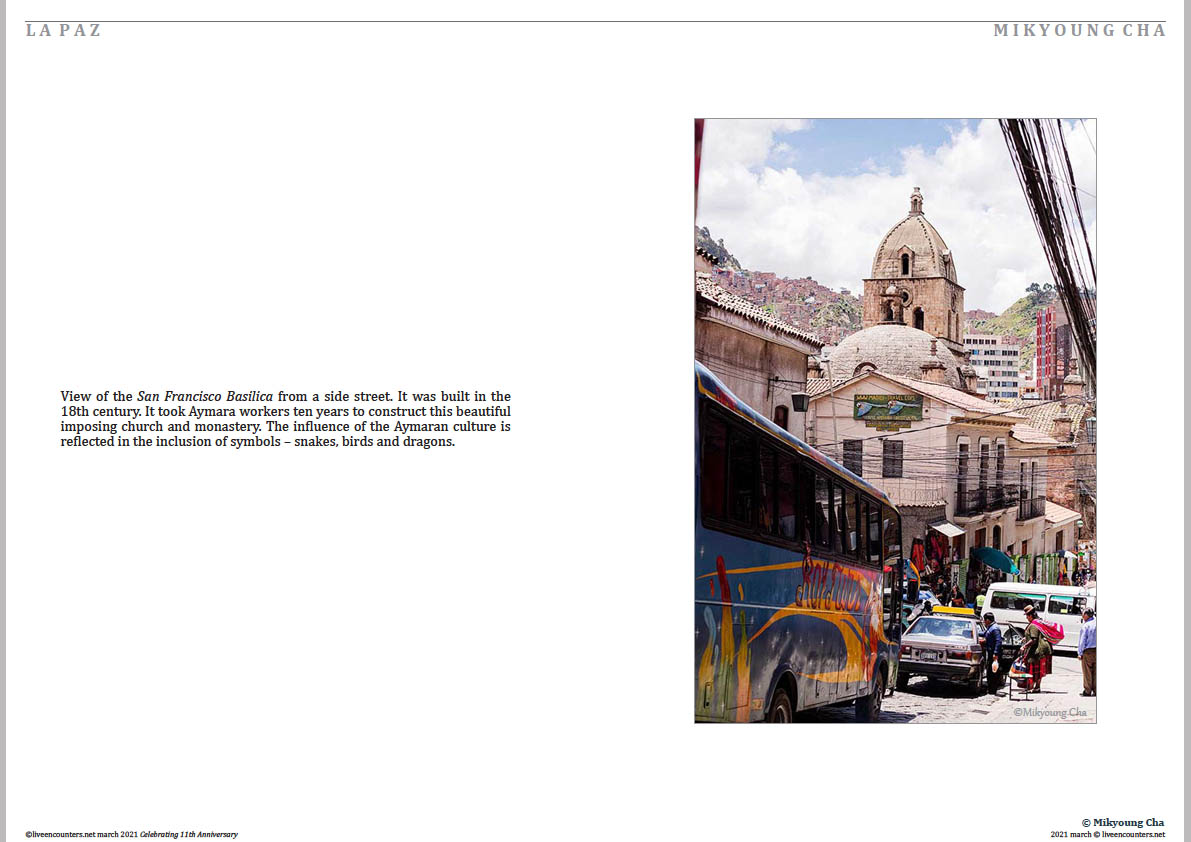
Task: Click the ©Mikyoung Cha photo watermark
Action: click(1049, 712)
